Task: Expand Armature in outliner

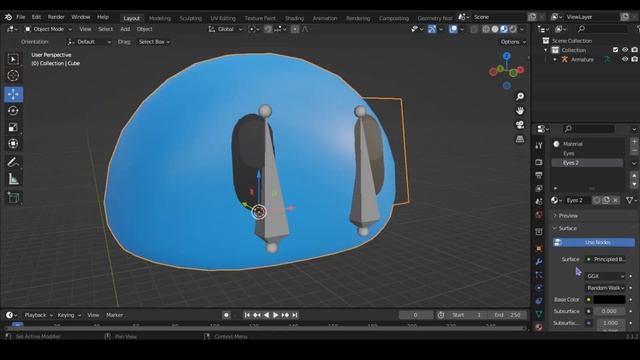Action: (x=555, y=60)
